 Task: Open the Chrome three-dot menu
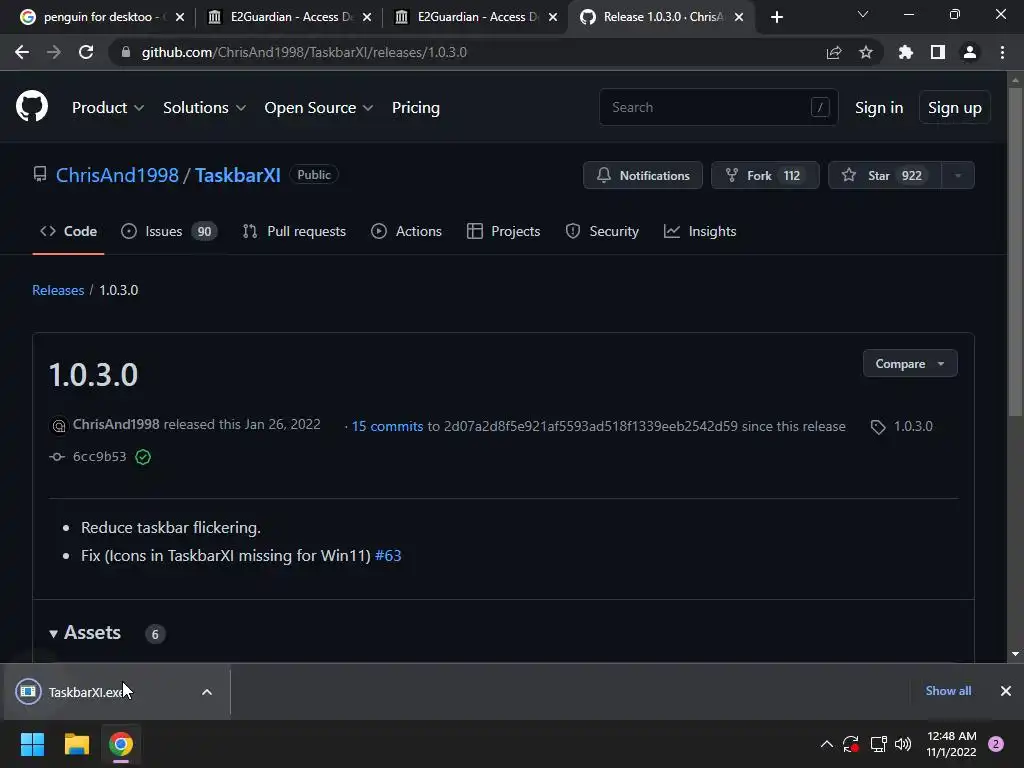coord(1002,52)
